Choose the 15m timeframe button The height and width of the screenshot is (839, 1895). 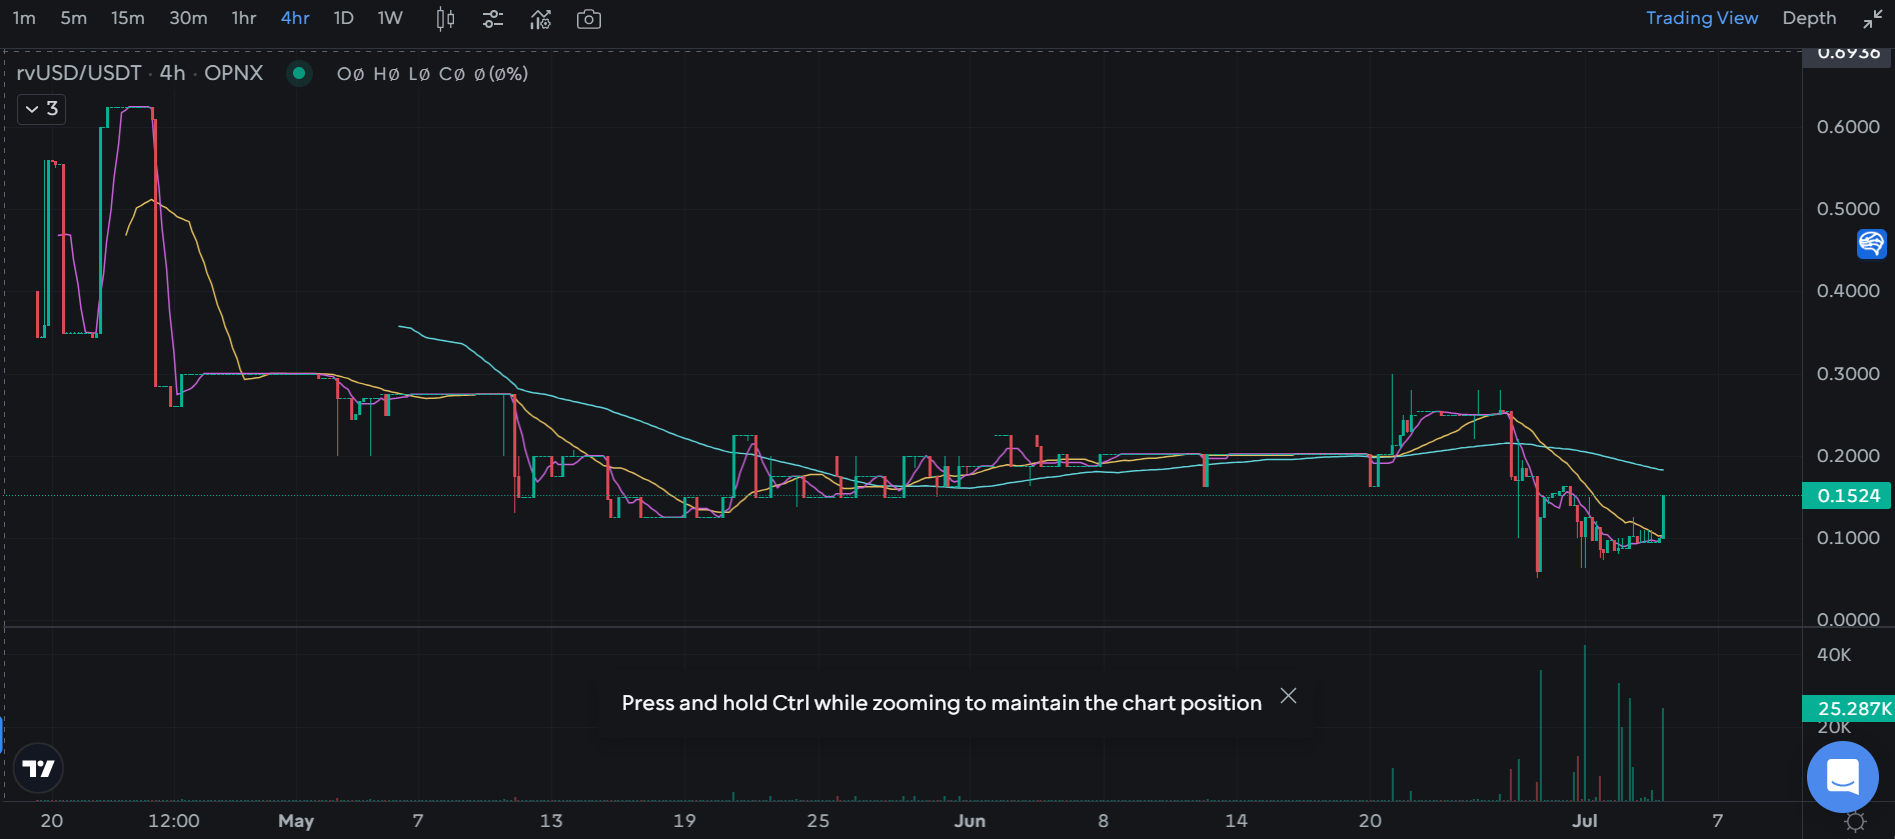point(127,18)
